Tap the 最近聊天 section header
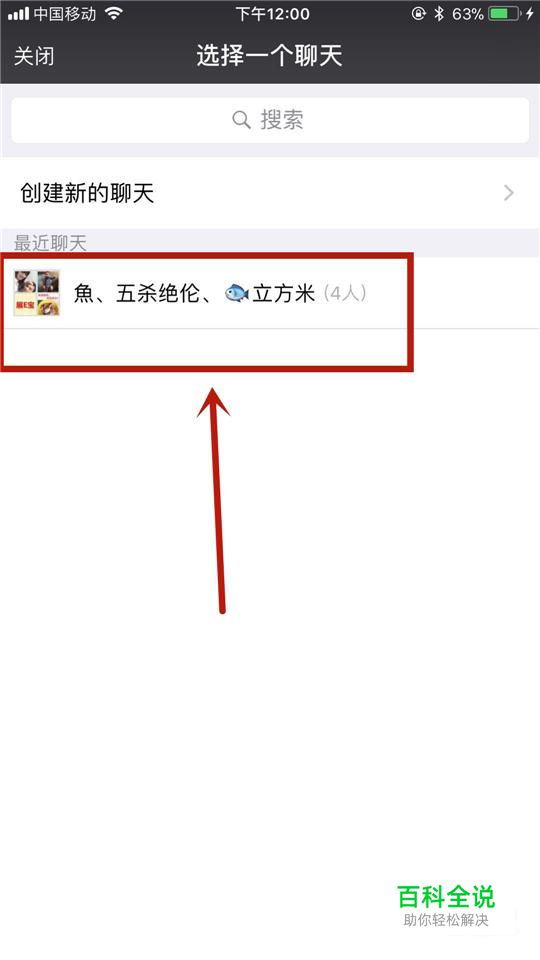The height and width of the screenshot is (960, 540). point(50,243)
